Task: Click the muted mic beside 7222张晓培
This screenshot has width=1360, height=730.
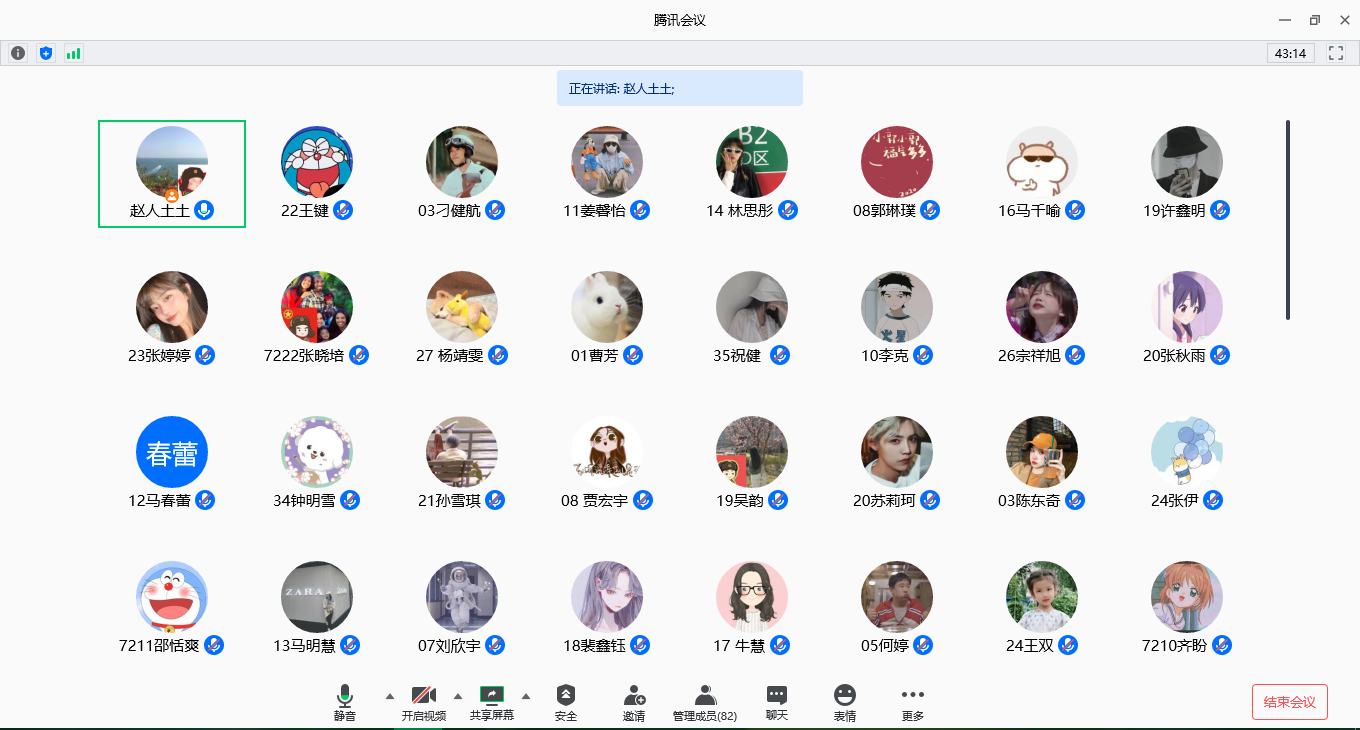Action: click(x=359, y=355)
